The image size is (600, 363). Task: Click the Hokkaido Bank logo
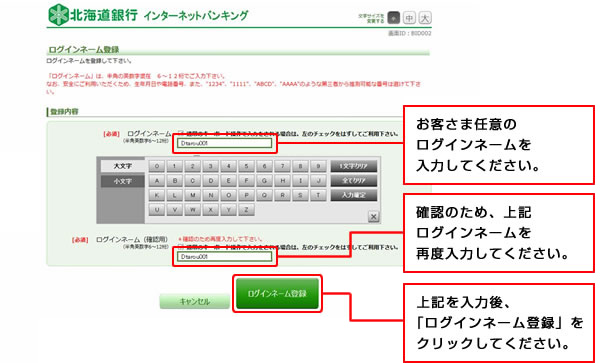point(93,15)
